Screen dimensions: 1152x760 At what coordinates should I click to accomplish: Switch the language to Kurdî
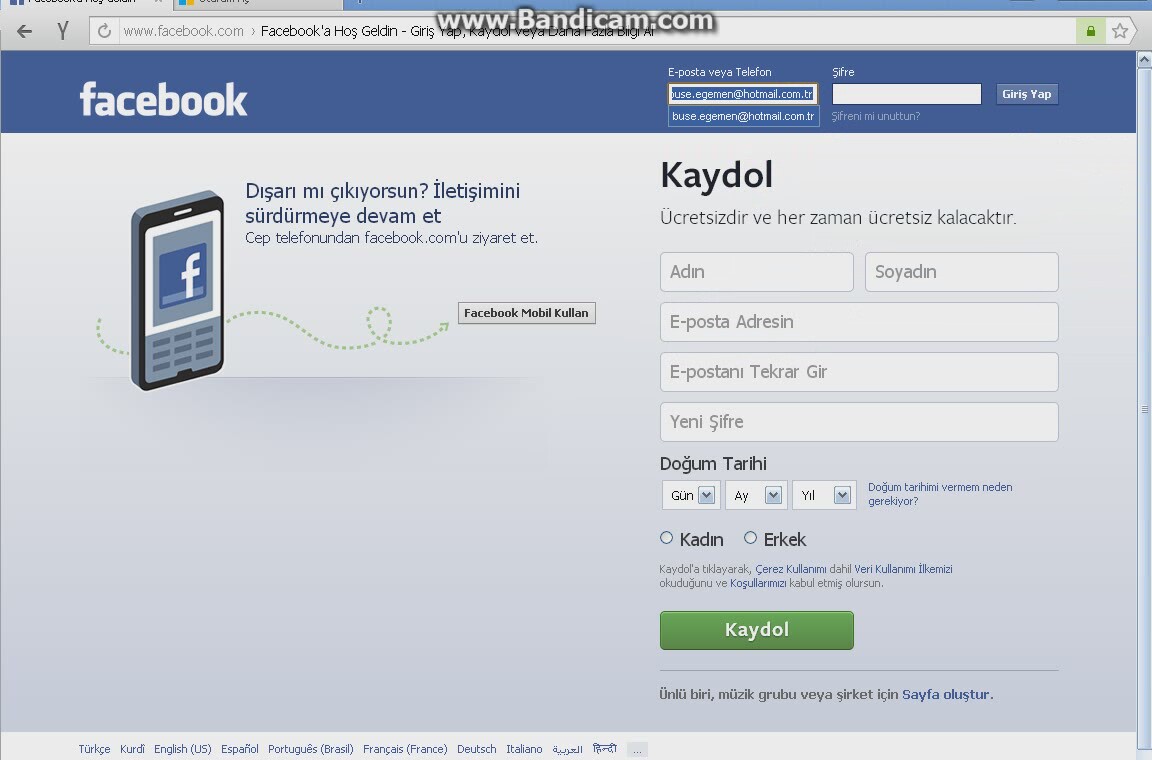[x=132, y=749]
